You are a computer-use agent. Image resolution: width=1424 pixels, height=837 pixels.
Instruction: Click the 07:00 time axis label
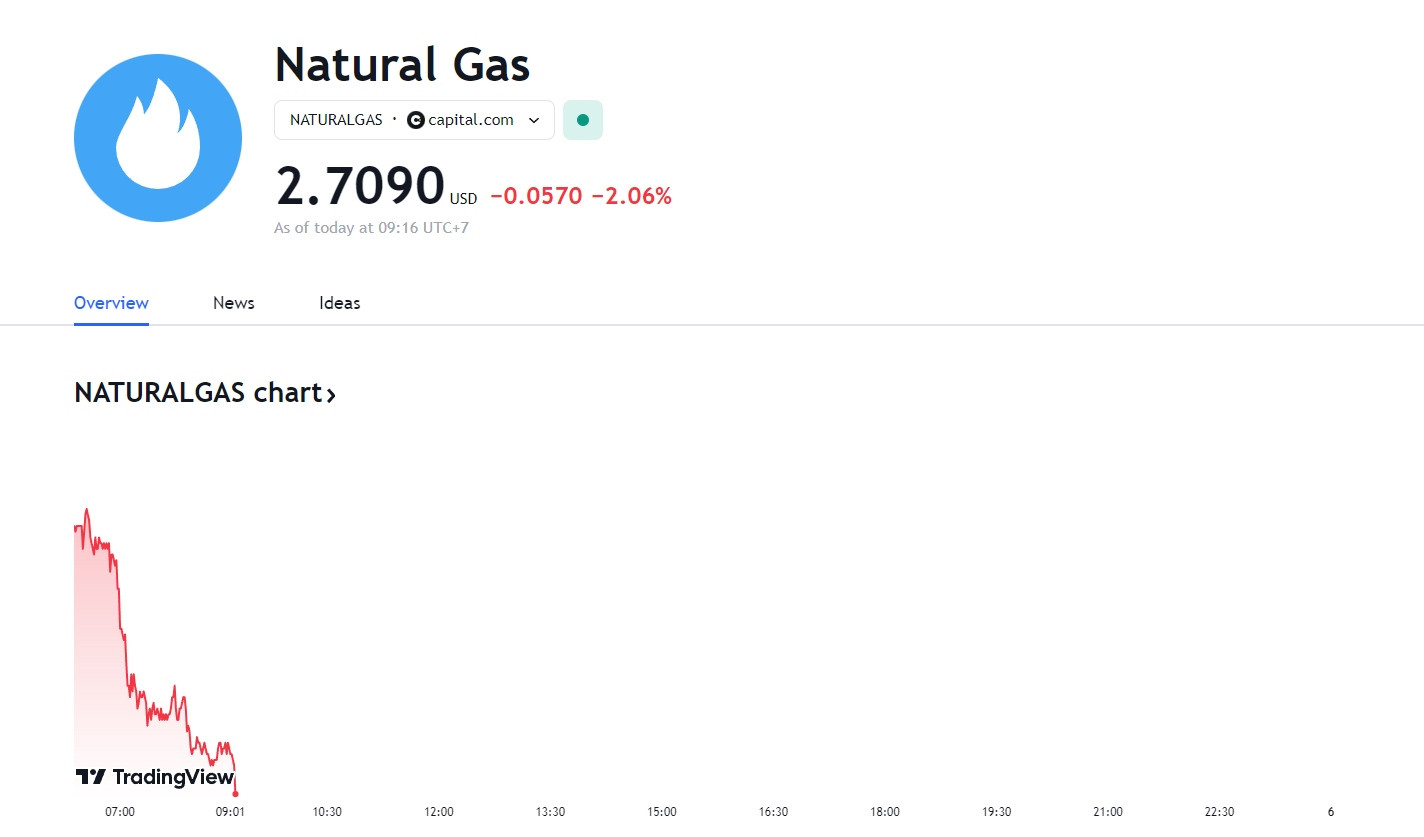click(x=120, y=812)
